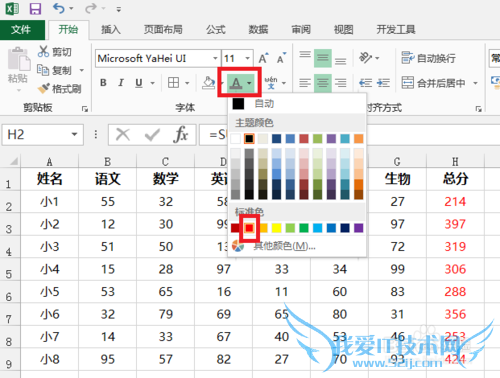This screenshot has width=500, height=378.
Task: Pick the standard dark red swatch
Action: coord(235,228)
